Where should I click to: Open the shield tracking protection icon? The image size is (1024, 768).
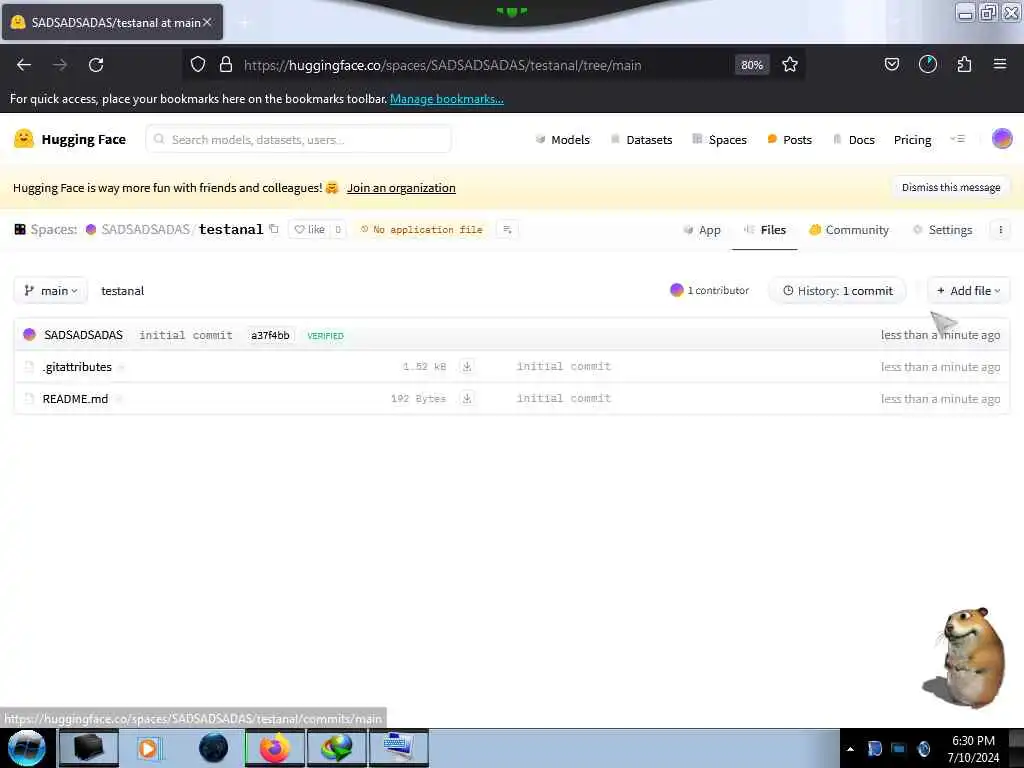[198, 65]
